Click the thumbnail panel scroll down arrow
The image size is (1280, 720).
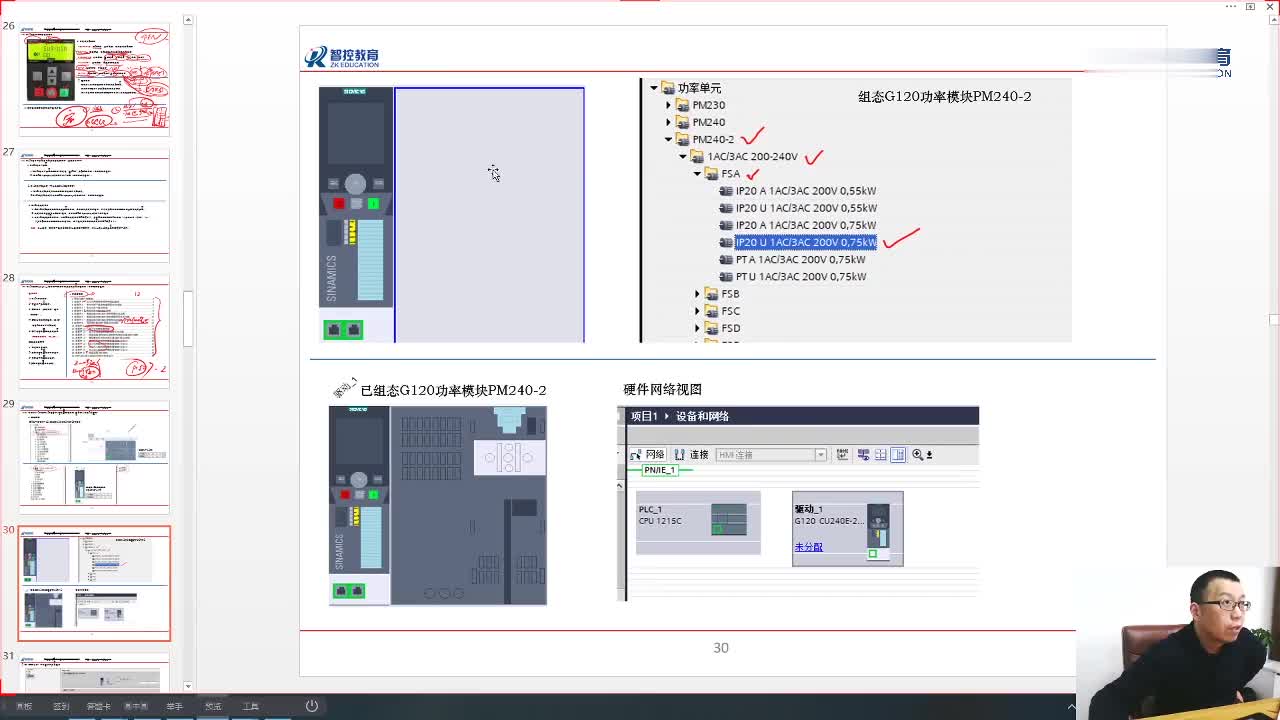[x=187, y=686]
